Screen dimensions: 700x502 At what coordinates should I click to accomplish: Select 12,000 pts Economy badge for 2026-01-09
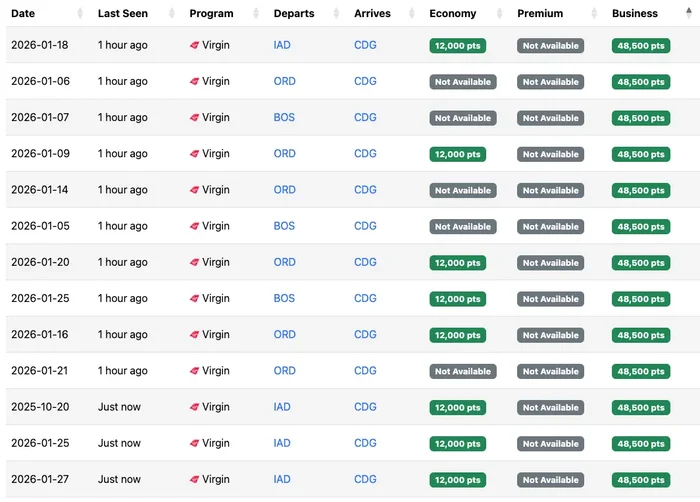click(458, 155)
